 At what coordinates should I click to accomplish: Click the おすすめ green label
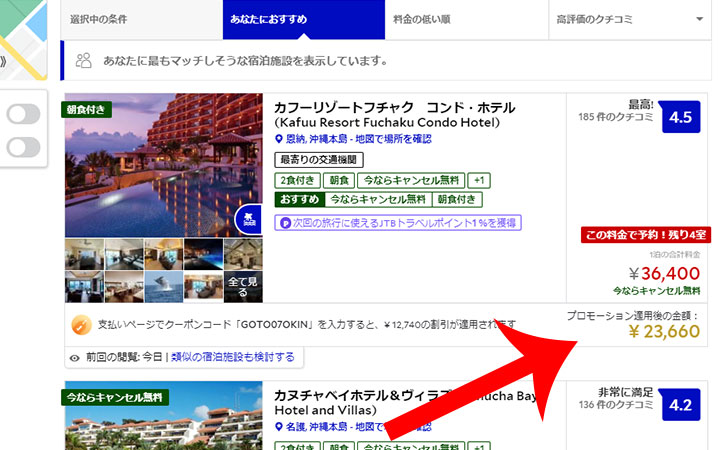[300, 200]
